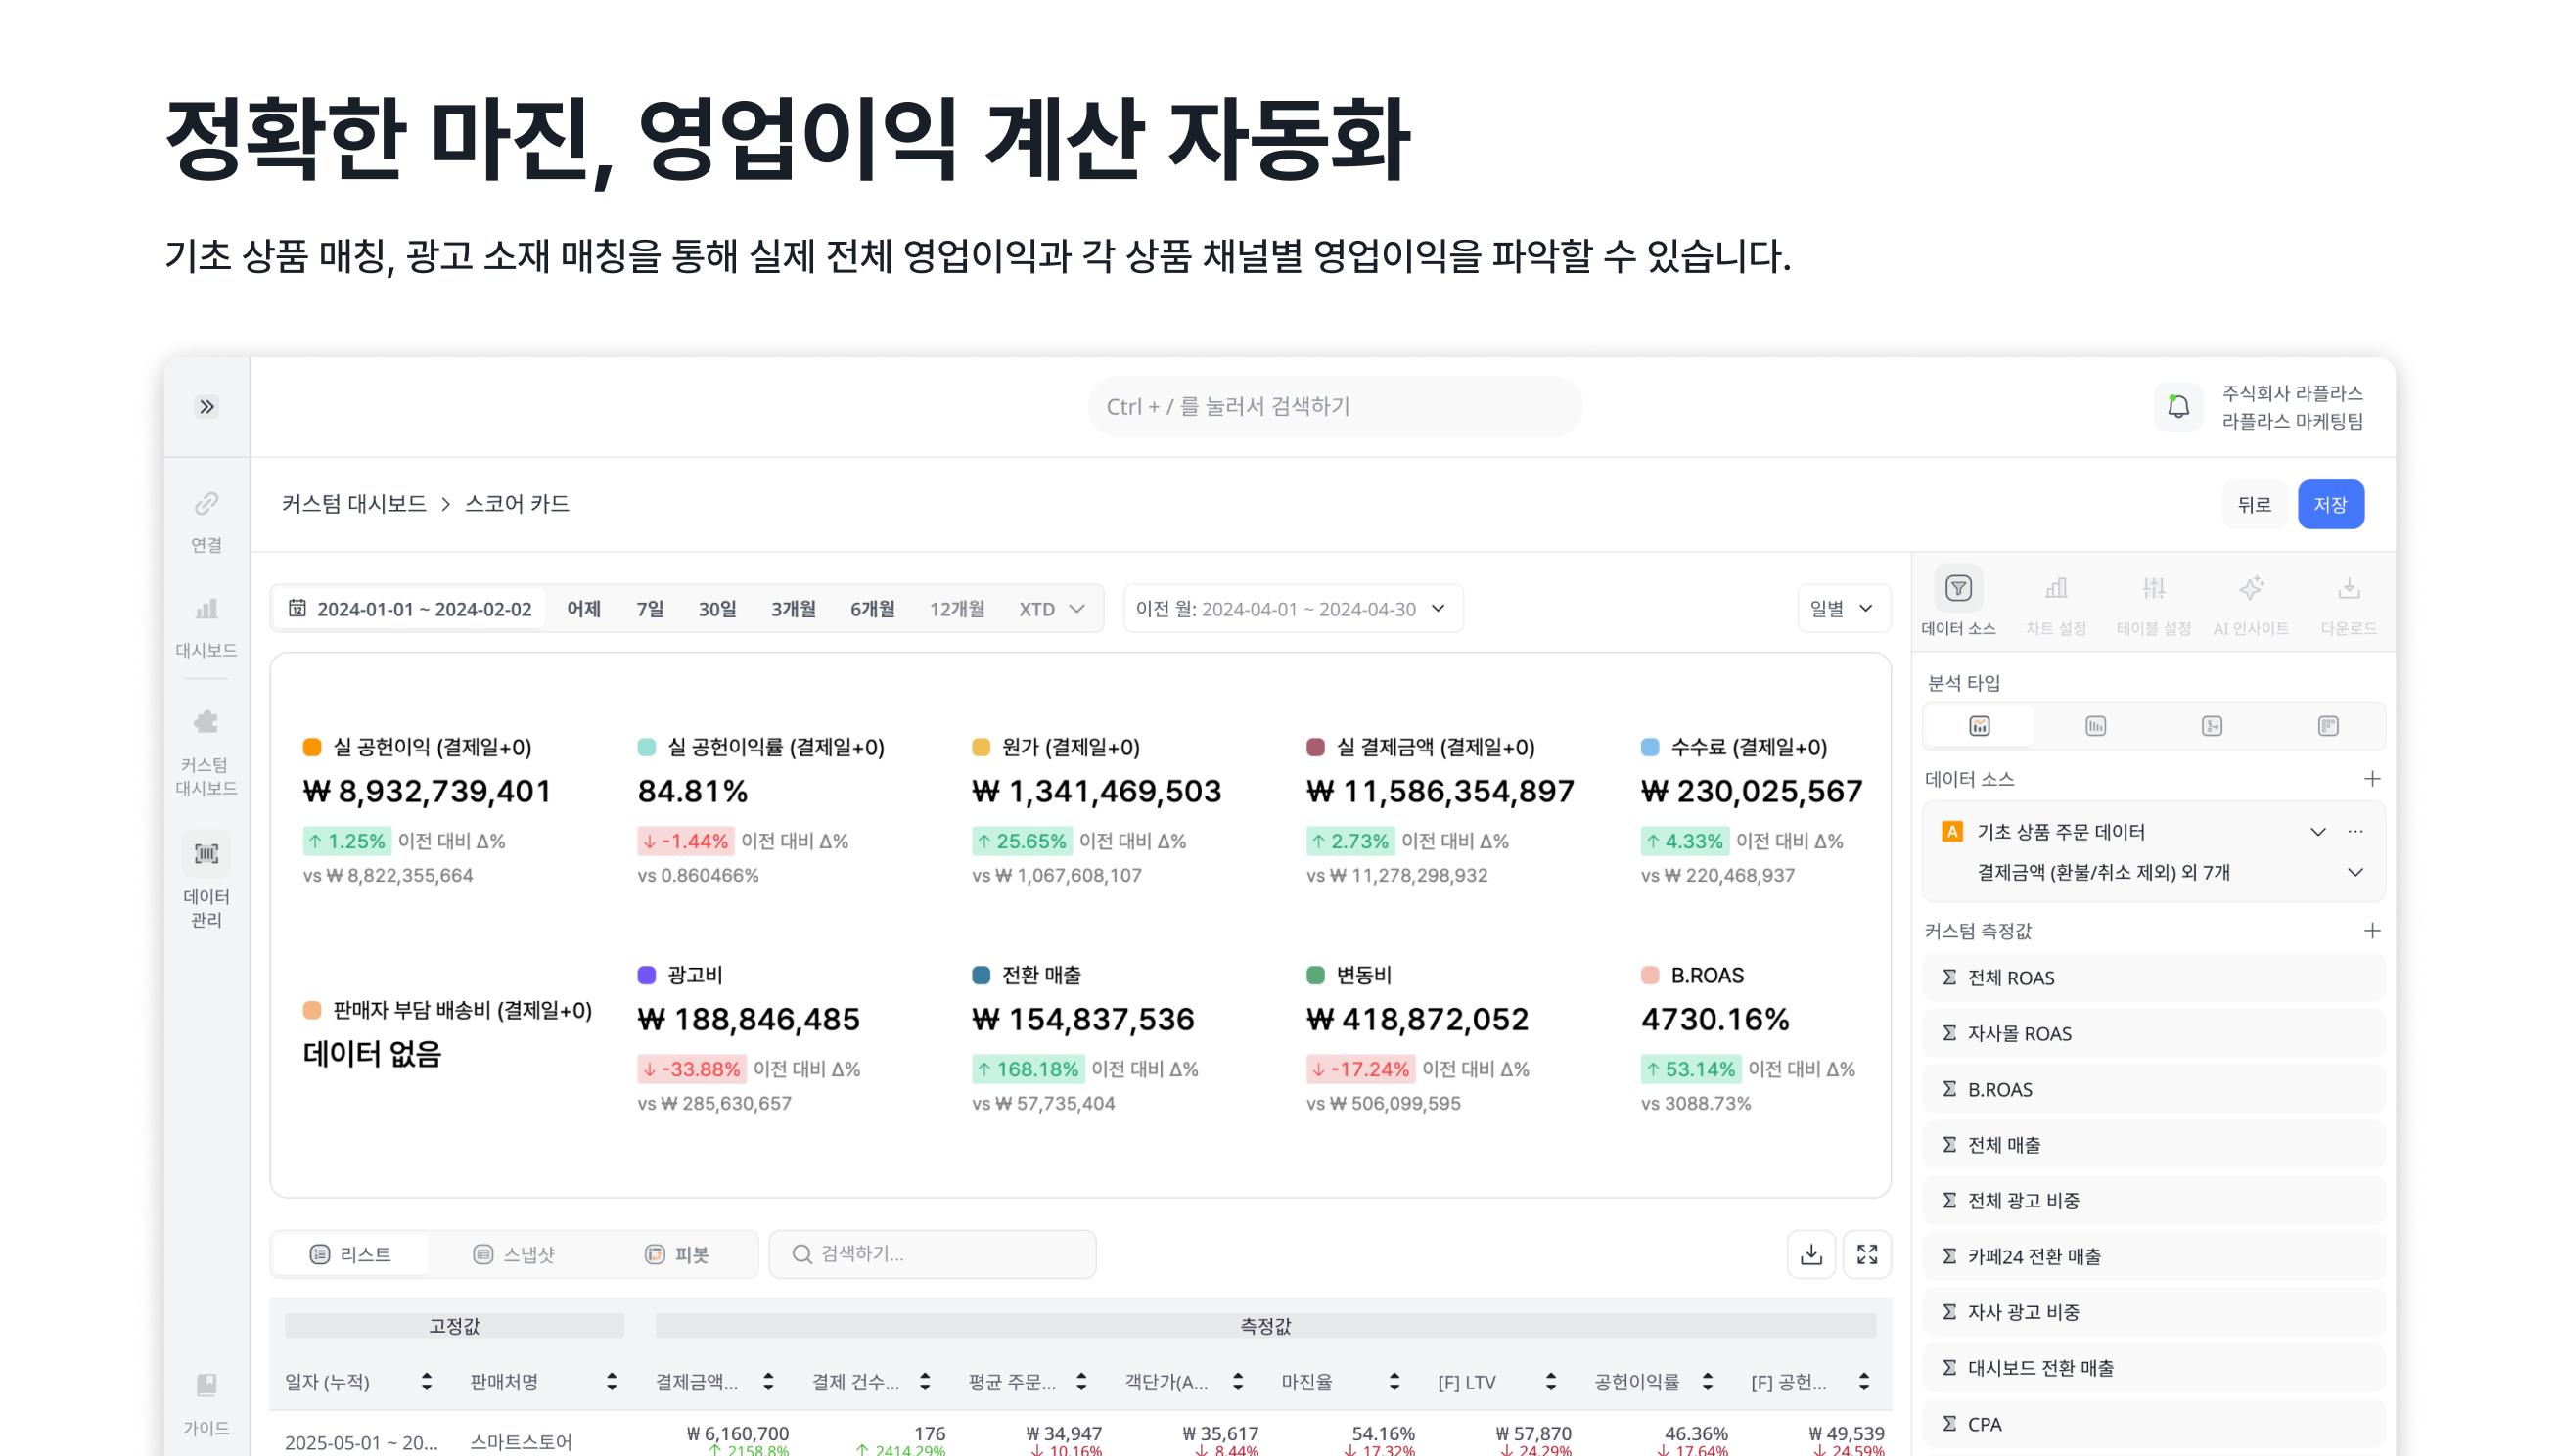Open AI 인사이트

(x=2252, y=598)
